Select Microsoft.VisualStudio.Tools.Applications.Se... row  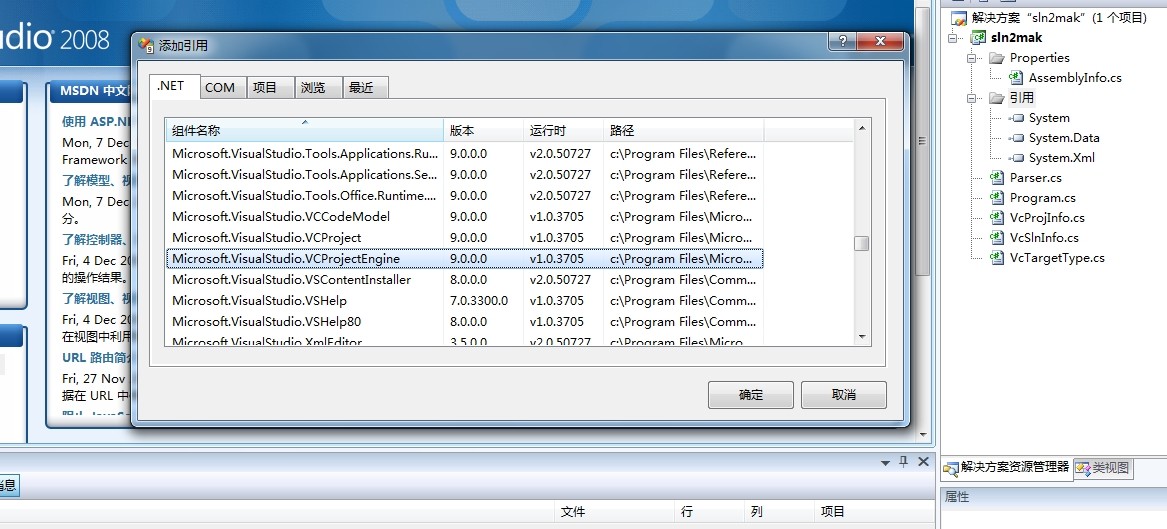[x=464, y=175]
